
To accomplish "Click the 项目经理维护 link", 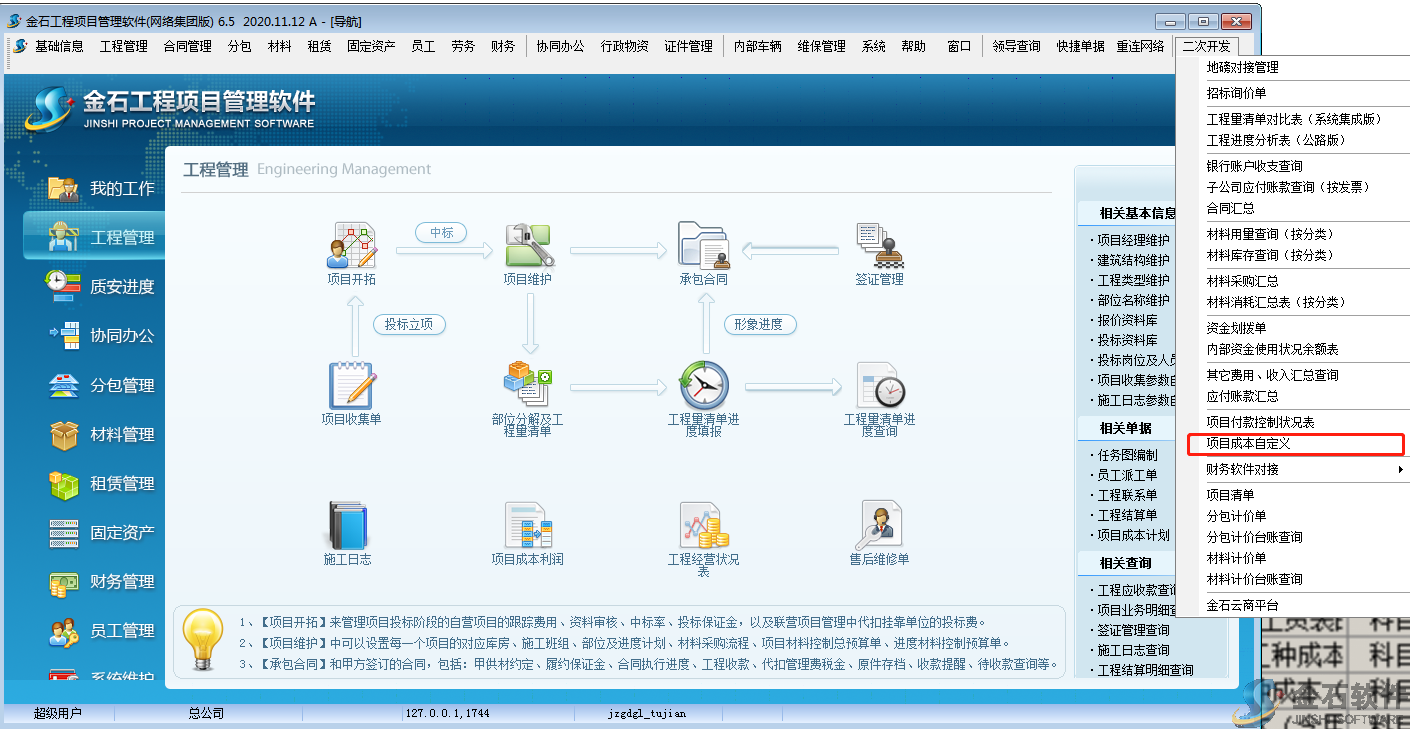I will click(1133, 240).
